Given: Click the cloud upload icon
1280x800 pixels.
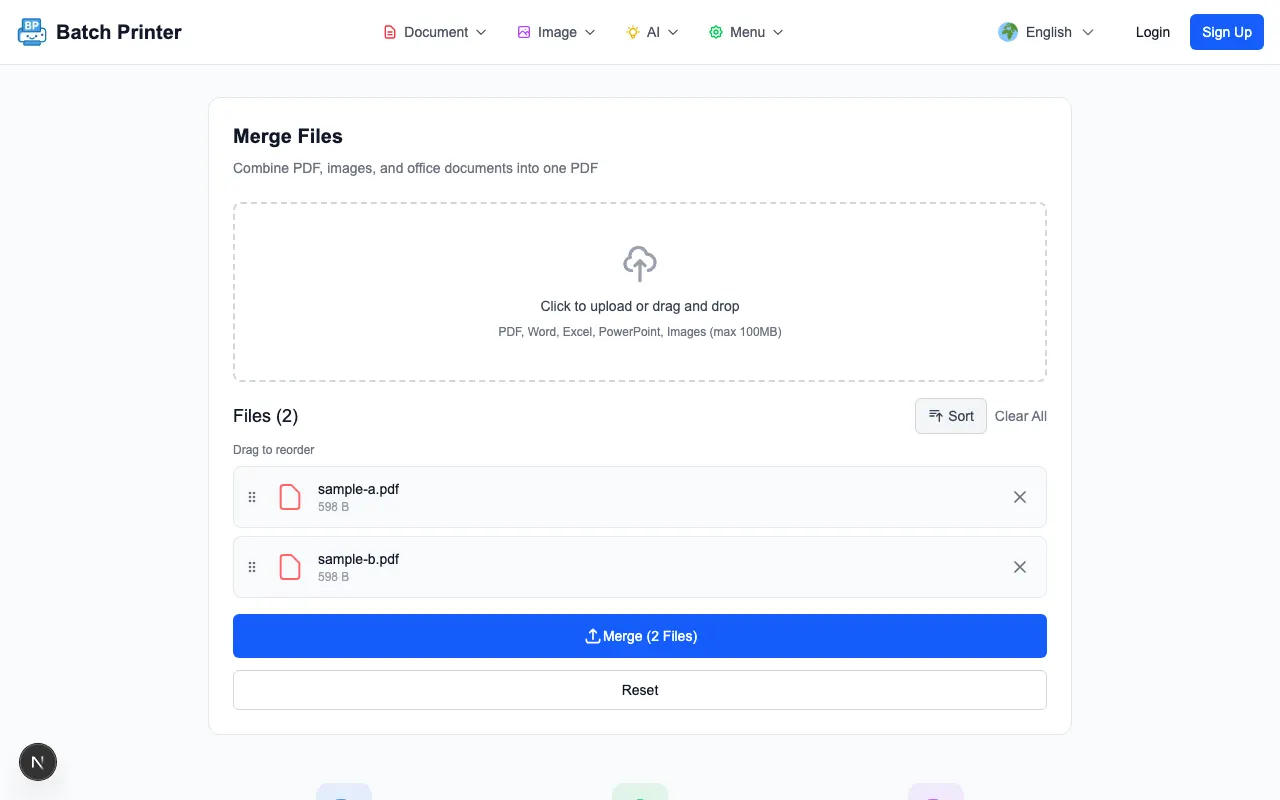Looking at the screenshot, I should pyautogui.click(x=640, y=264).
